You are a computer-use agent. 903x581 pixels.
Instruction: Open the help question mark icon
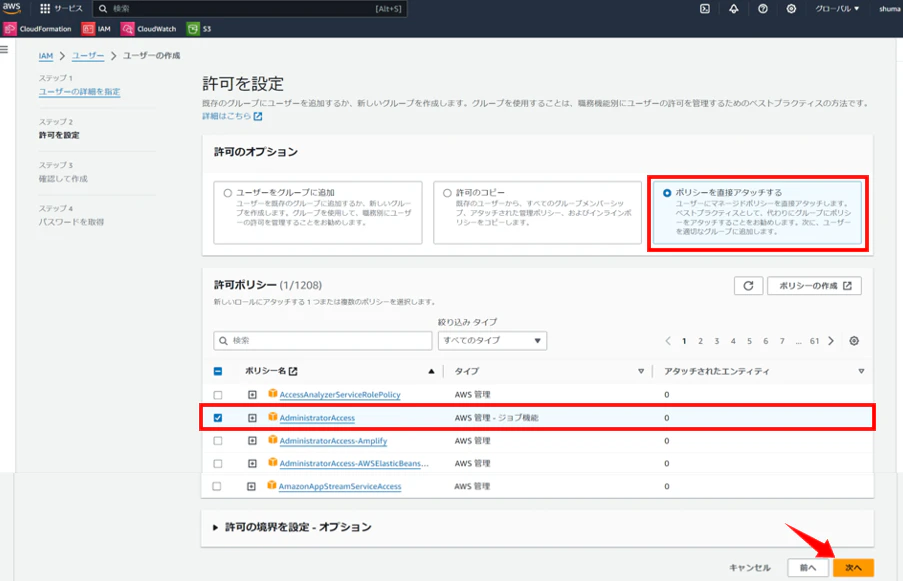[762, 9]
